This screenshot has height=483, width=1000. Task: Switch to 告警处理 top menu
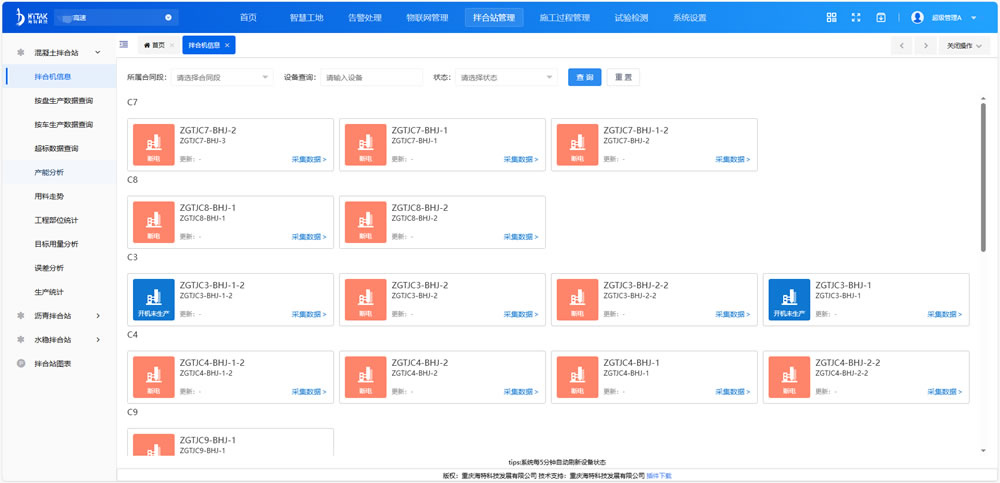[364, 18]
